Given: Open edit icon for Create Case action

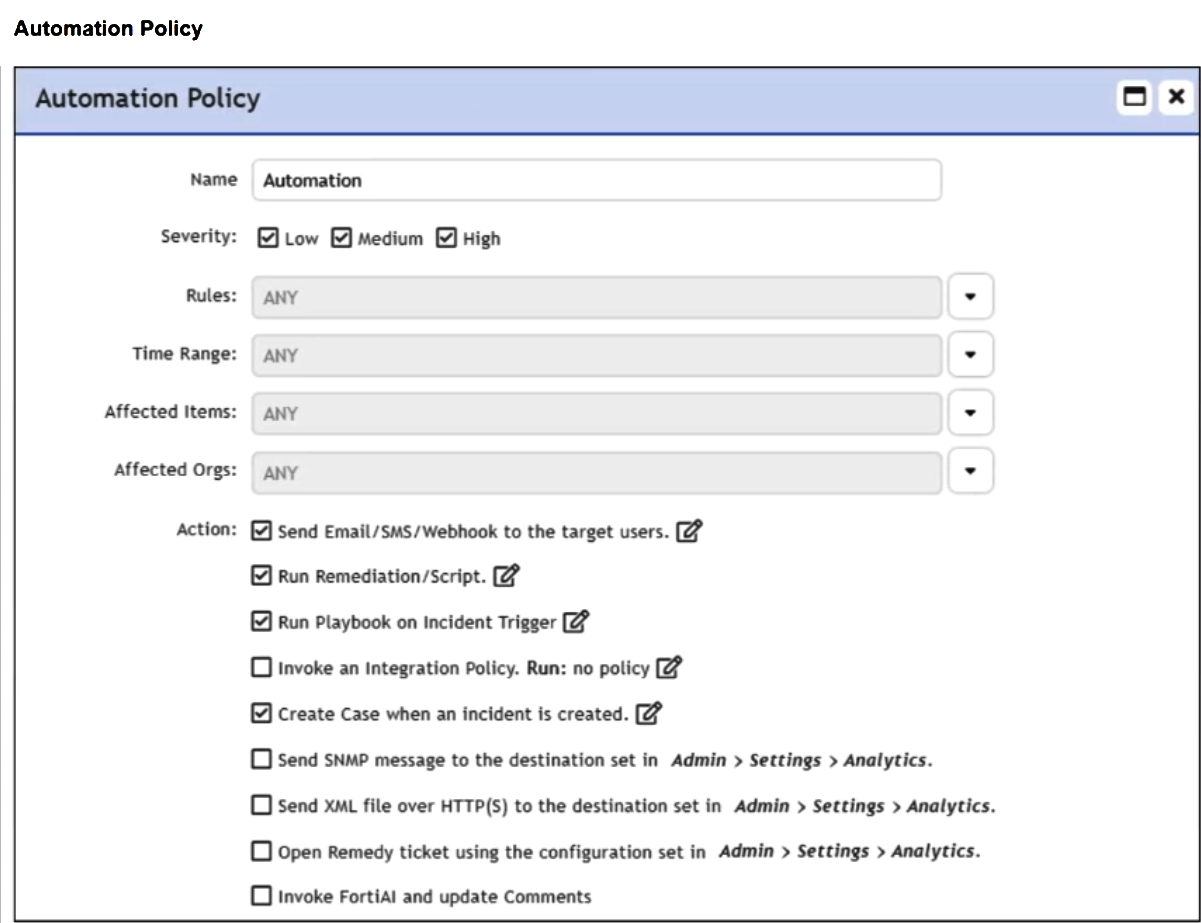Looking at the screenshot, I should click(x=650, y=714).
